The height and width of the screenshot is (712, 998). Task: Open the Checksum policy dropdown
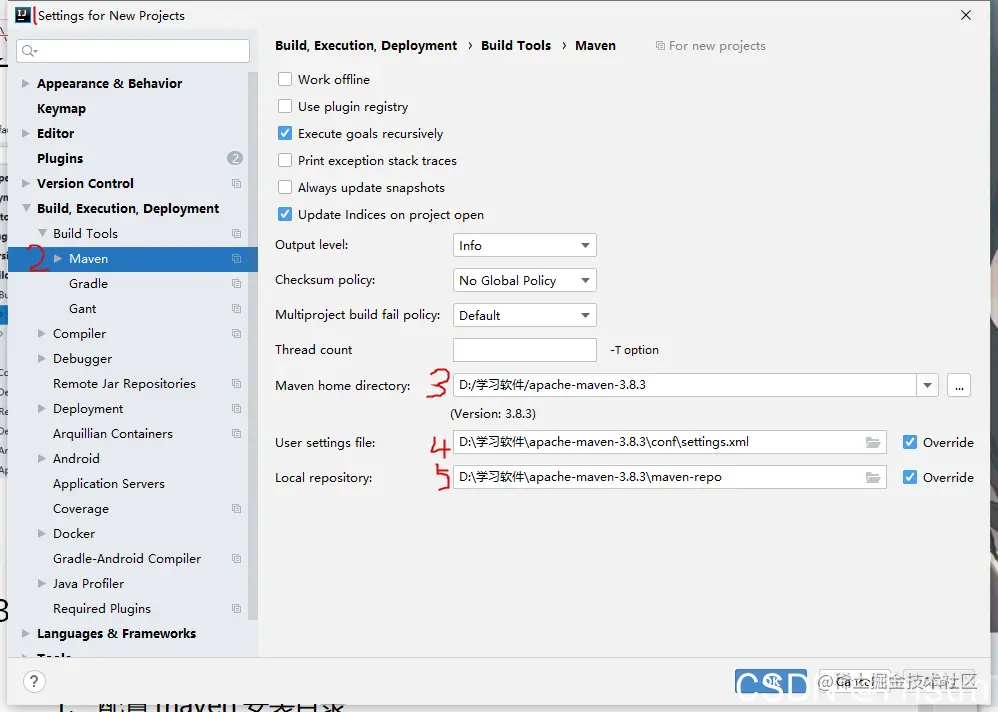[524, 281]
